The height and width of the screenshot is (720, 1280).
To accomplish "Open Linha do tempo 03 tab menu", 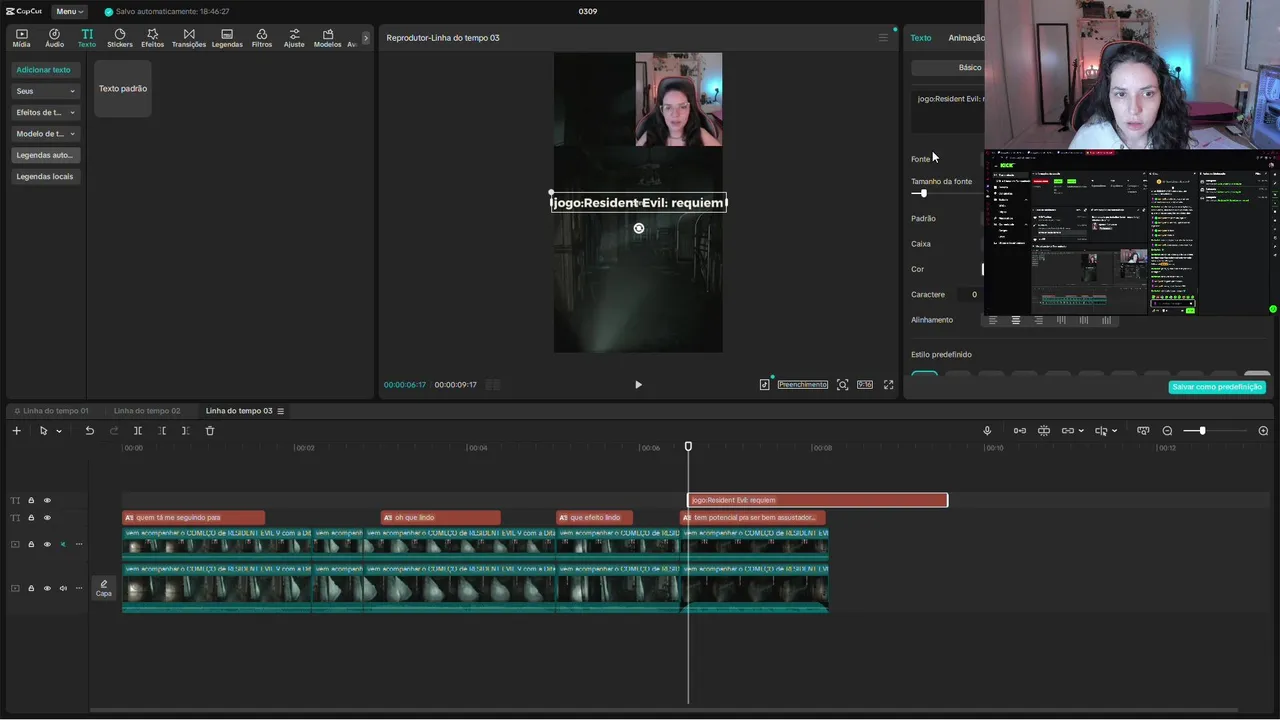I will 281,411.
